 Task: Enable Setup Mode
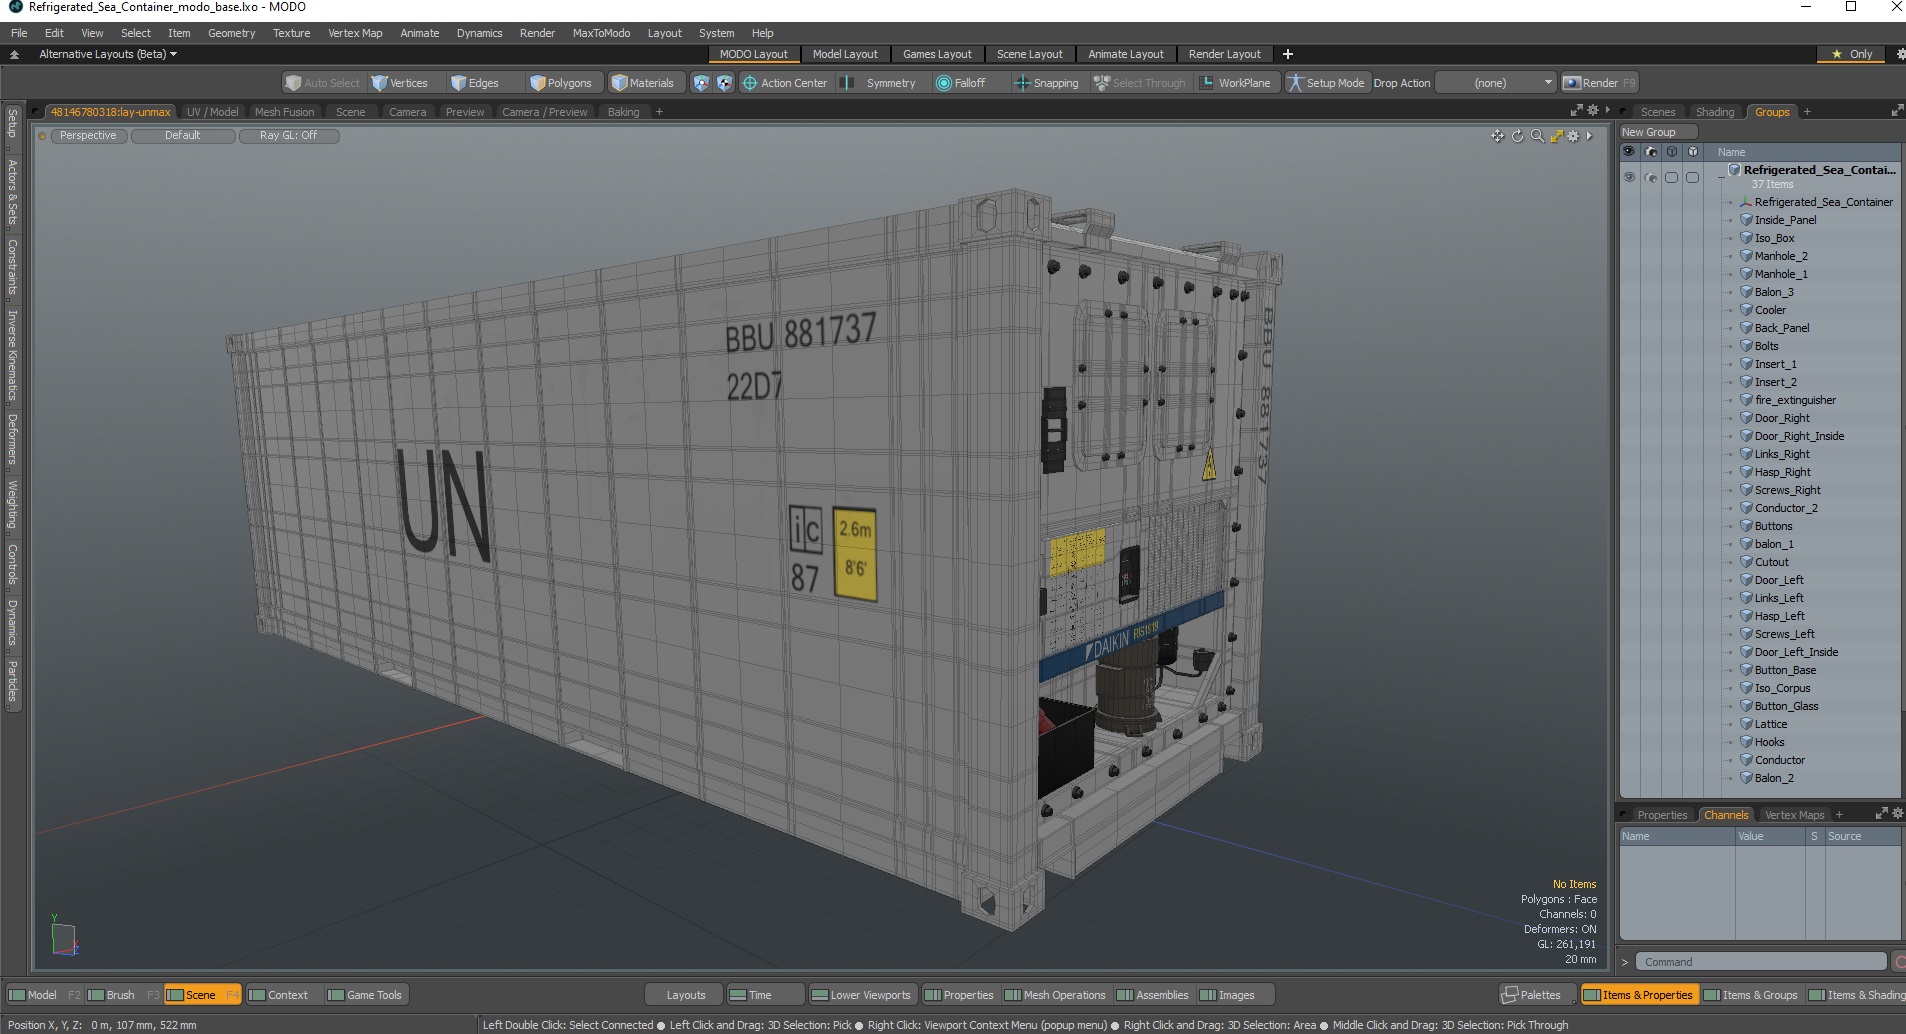point(1326,83)
